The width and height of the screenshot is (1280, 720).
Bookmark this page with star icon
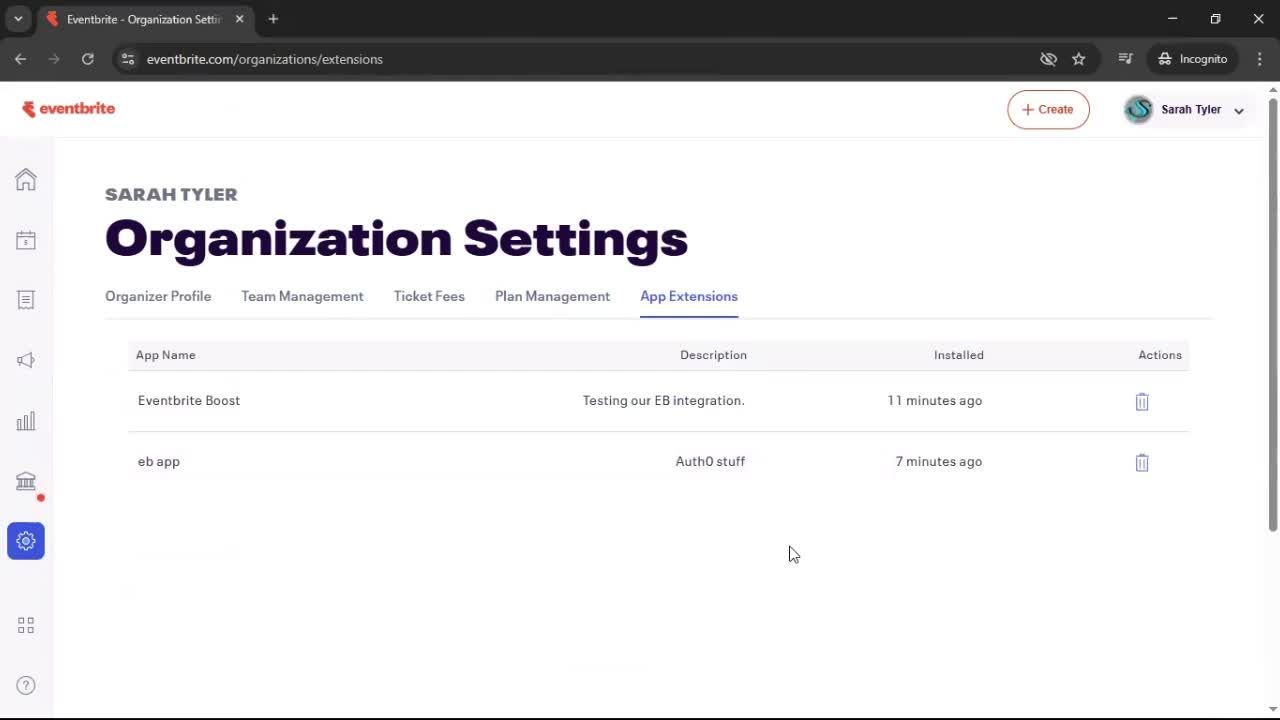(1078, 59)
